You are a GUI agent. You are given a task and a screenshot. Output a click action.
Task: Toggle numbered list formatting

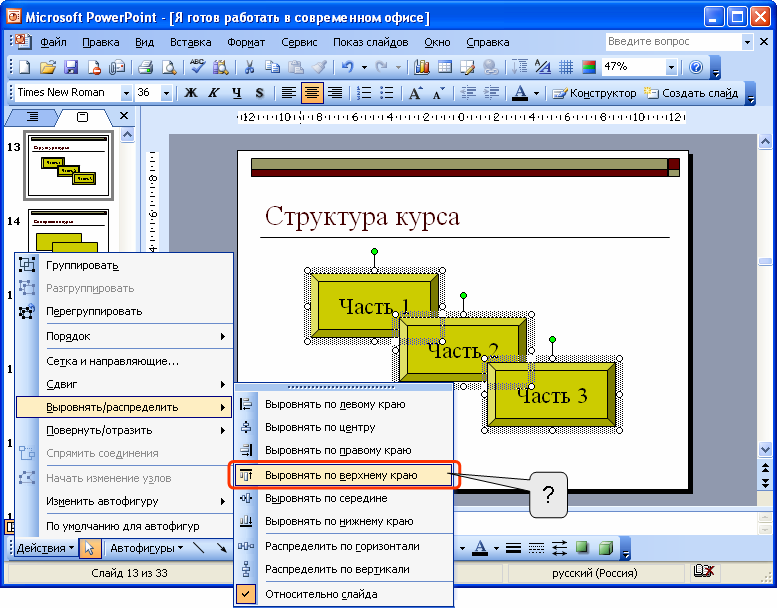[364, 93]
